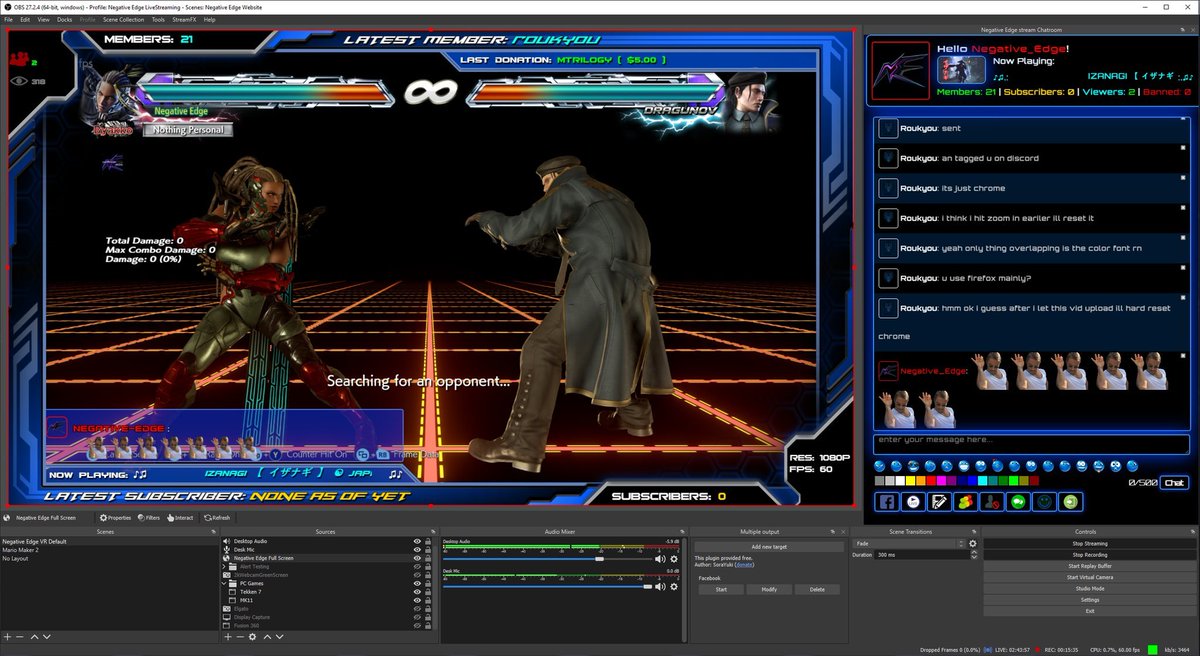Screen dimensions: 1200x656
Task: Click the notepad pencil icon in chatroom toolbar
Action: pos(938,503)
